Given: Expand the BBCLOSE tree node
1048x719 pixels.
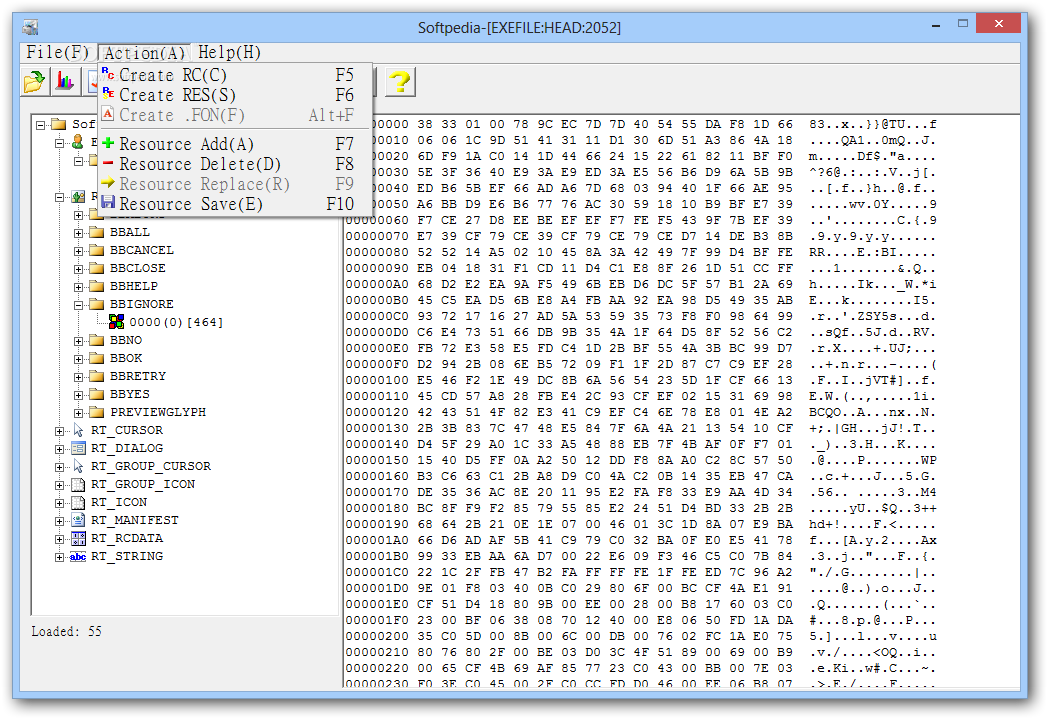Looking at the screenshot, I should 78,269.
